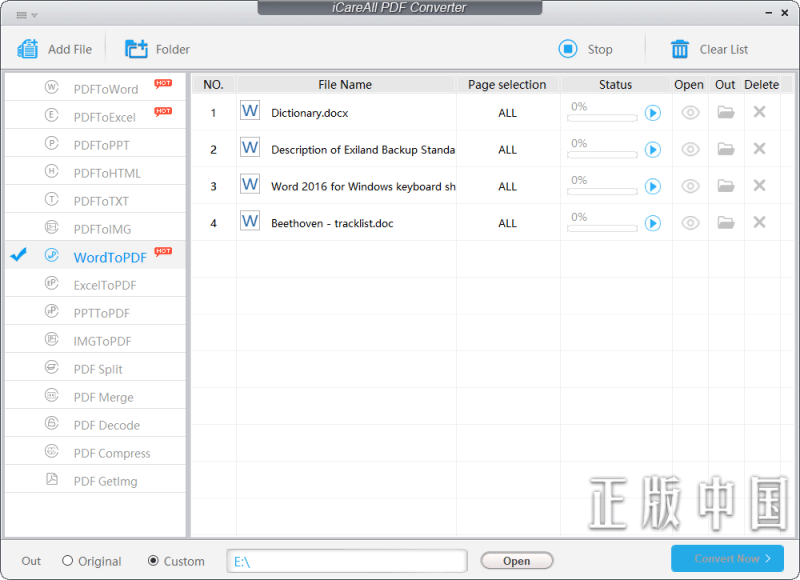The image size is (800, 580).
Task: Click Word icon beside Word 2016 keyboard file
Action: click(249, 184)
